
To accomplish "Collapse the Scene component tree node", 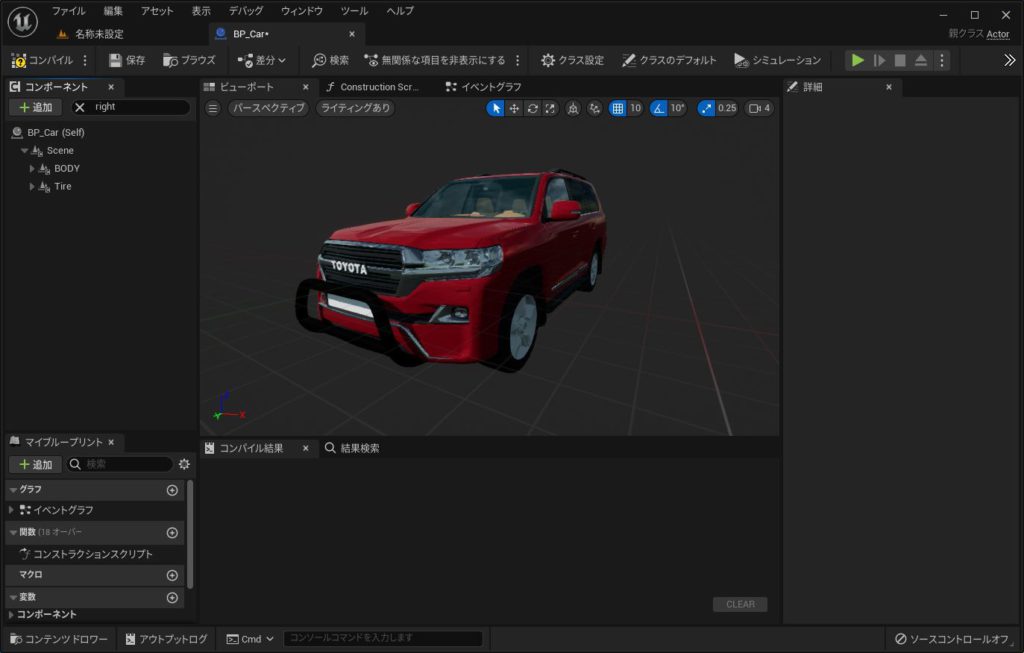I will (24, 151).
